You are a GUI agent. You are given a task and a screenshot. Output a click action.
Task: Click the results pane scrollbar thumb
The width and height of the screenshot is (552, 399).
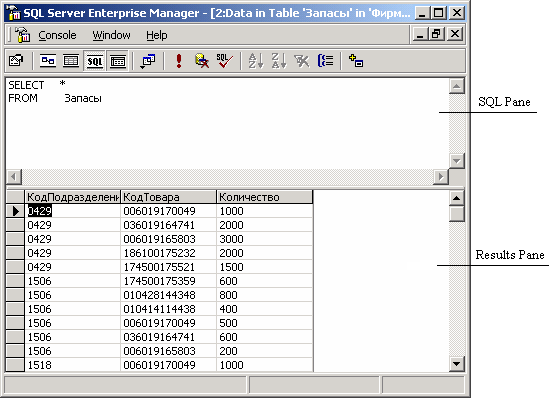pos(457,213)
